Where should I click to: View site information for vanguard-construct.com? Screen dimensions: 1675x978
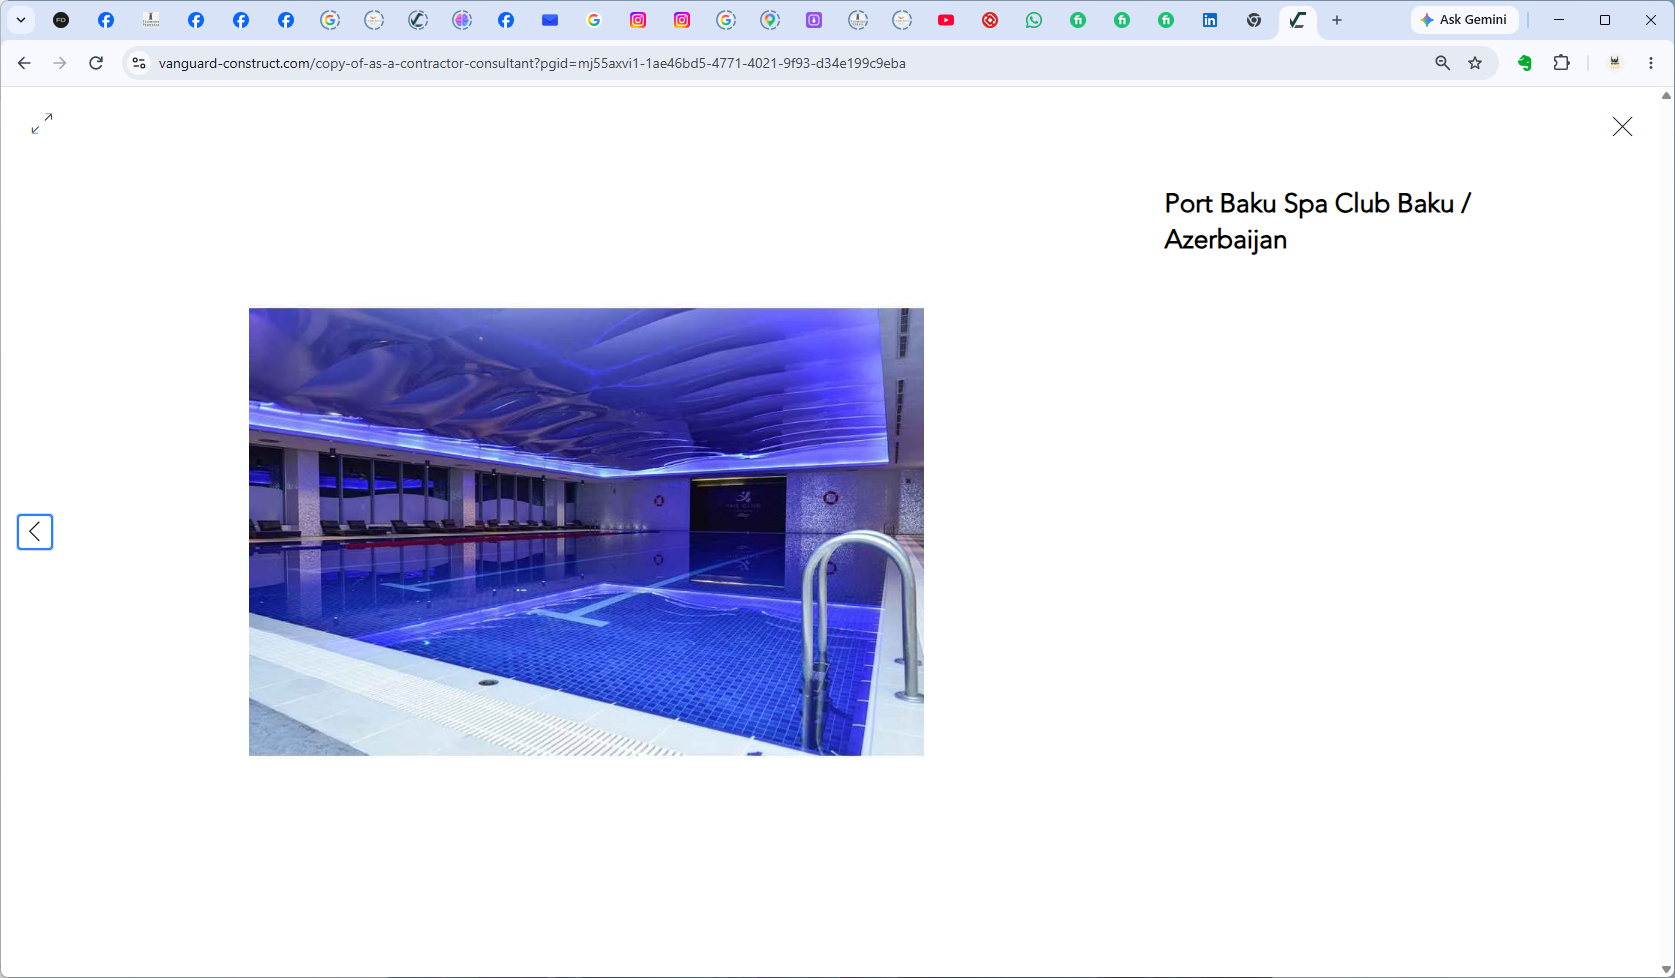pyautogui.click(x=139, y=63)
